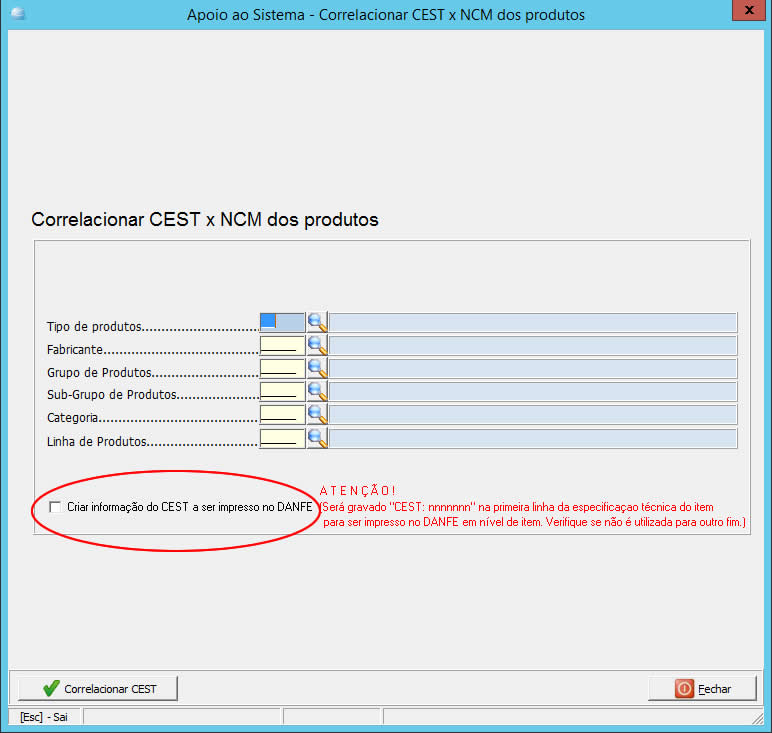
Task: Click the Tipo de produtos description box
Action: [533, 322]
